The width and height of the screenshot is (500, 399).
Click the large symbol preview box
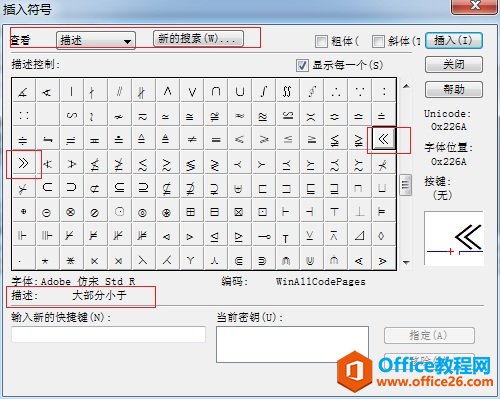point(454,238)
